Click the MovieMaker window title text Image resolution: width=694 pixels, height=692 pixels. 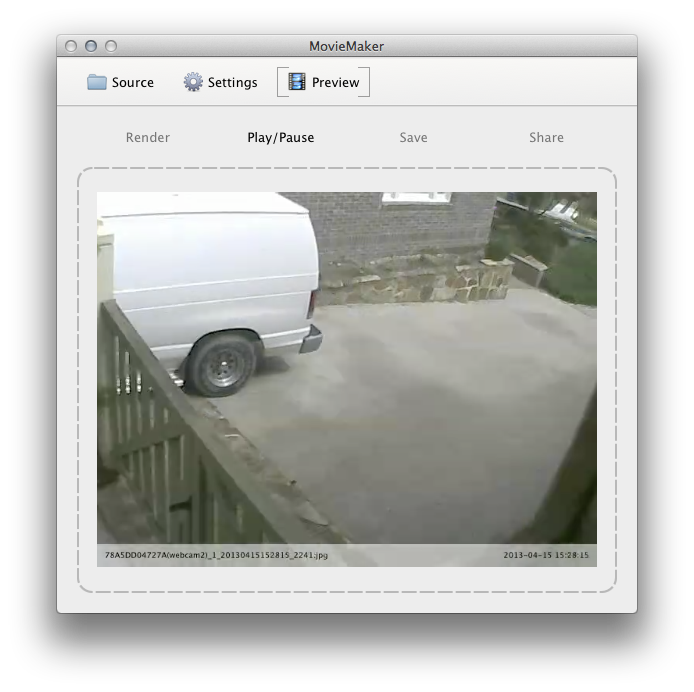pos(347,46)
